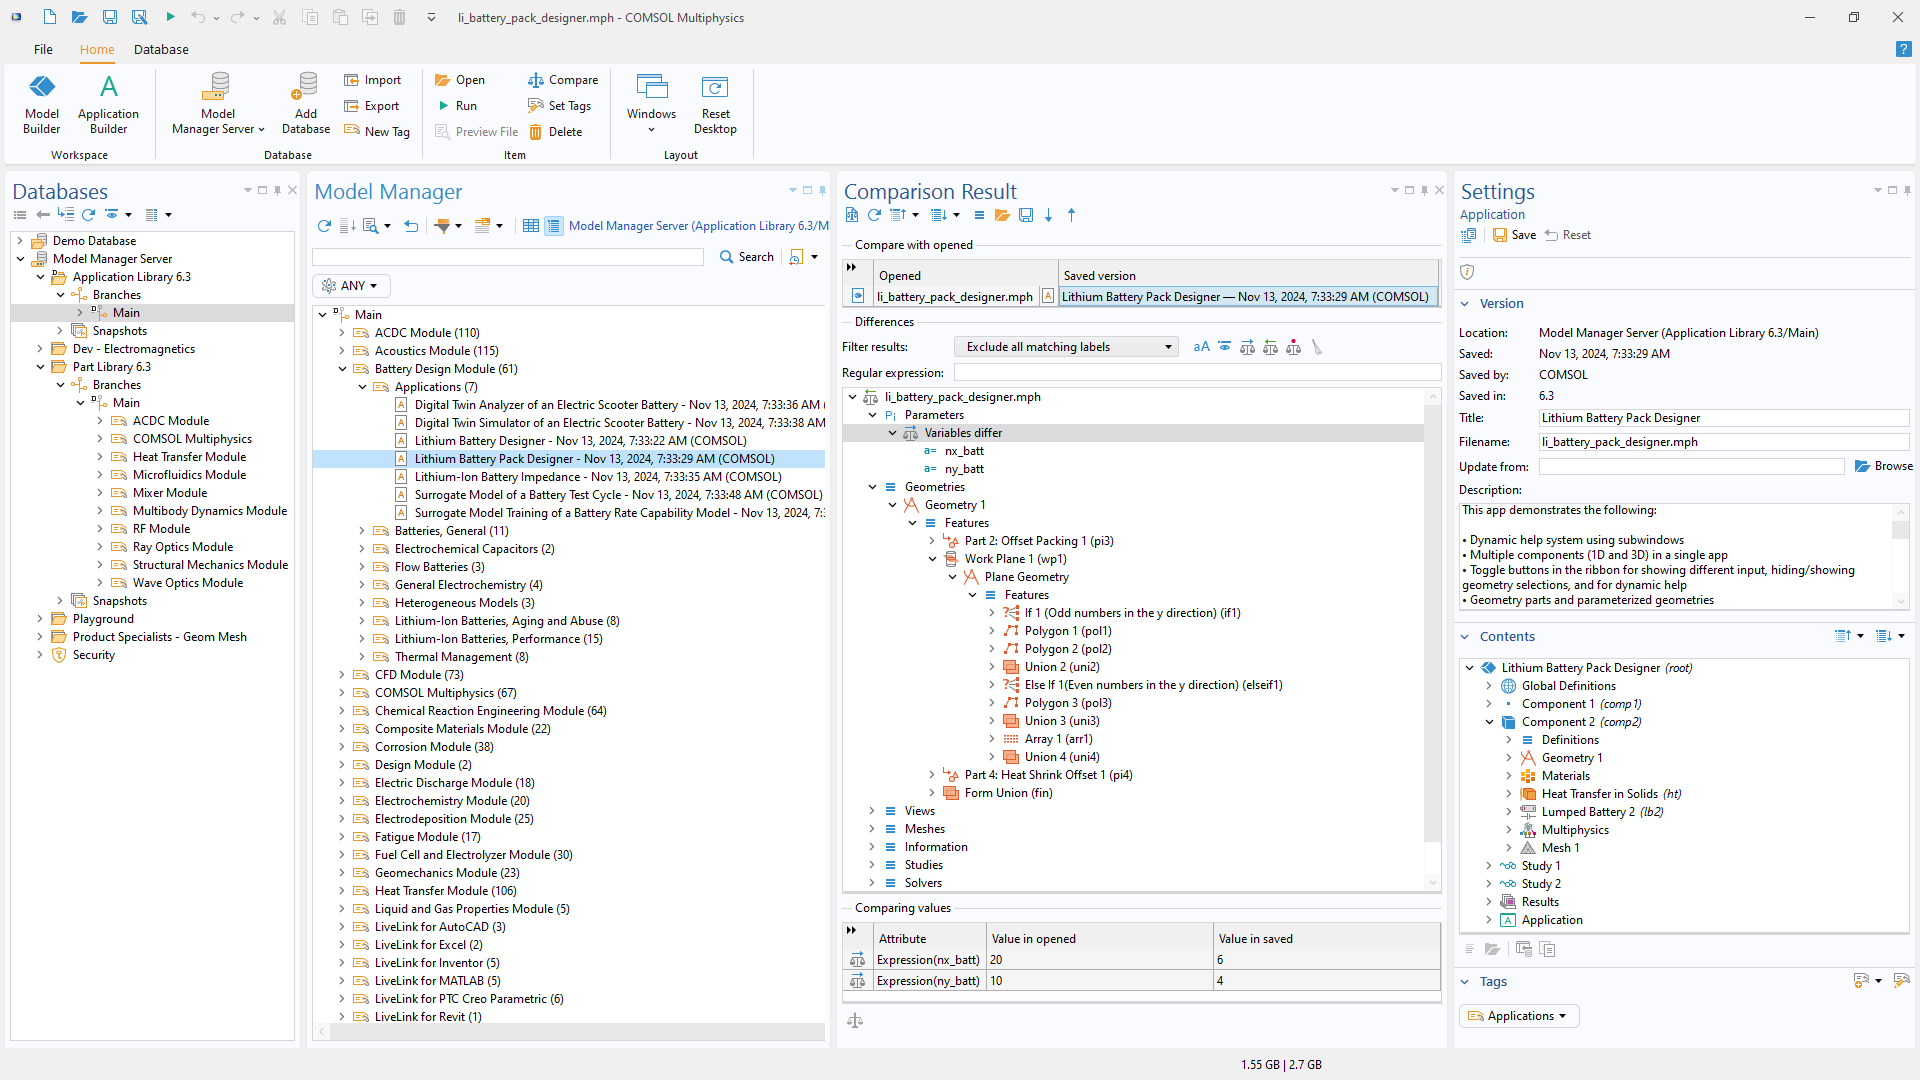This screenshot has width=1920, height=1080.
Task: Click the Browse button next to Update from
Action: [1886, 467]
